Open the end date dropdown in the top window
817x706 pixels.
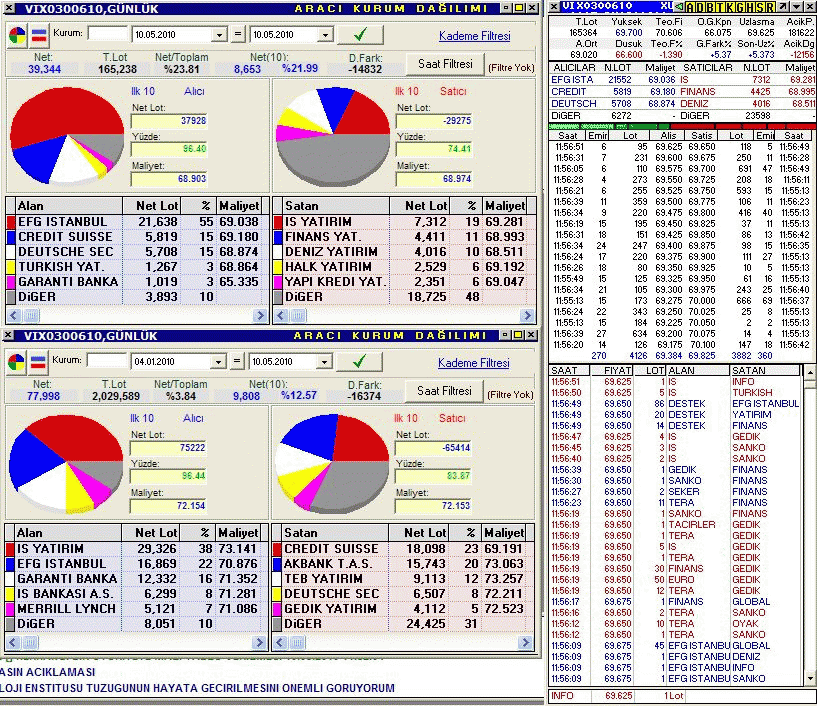coord(326,35)
